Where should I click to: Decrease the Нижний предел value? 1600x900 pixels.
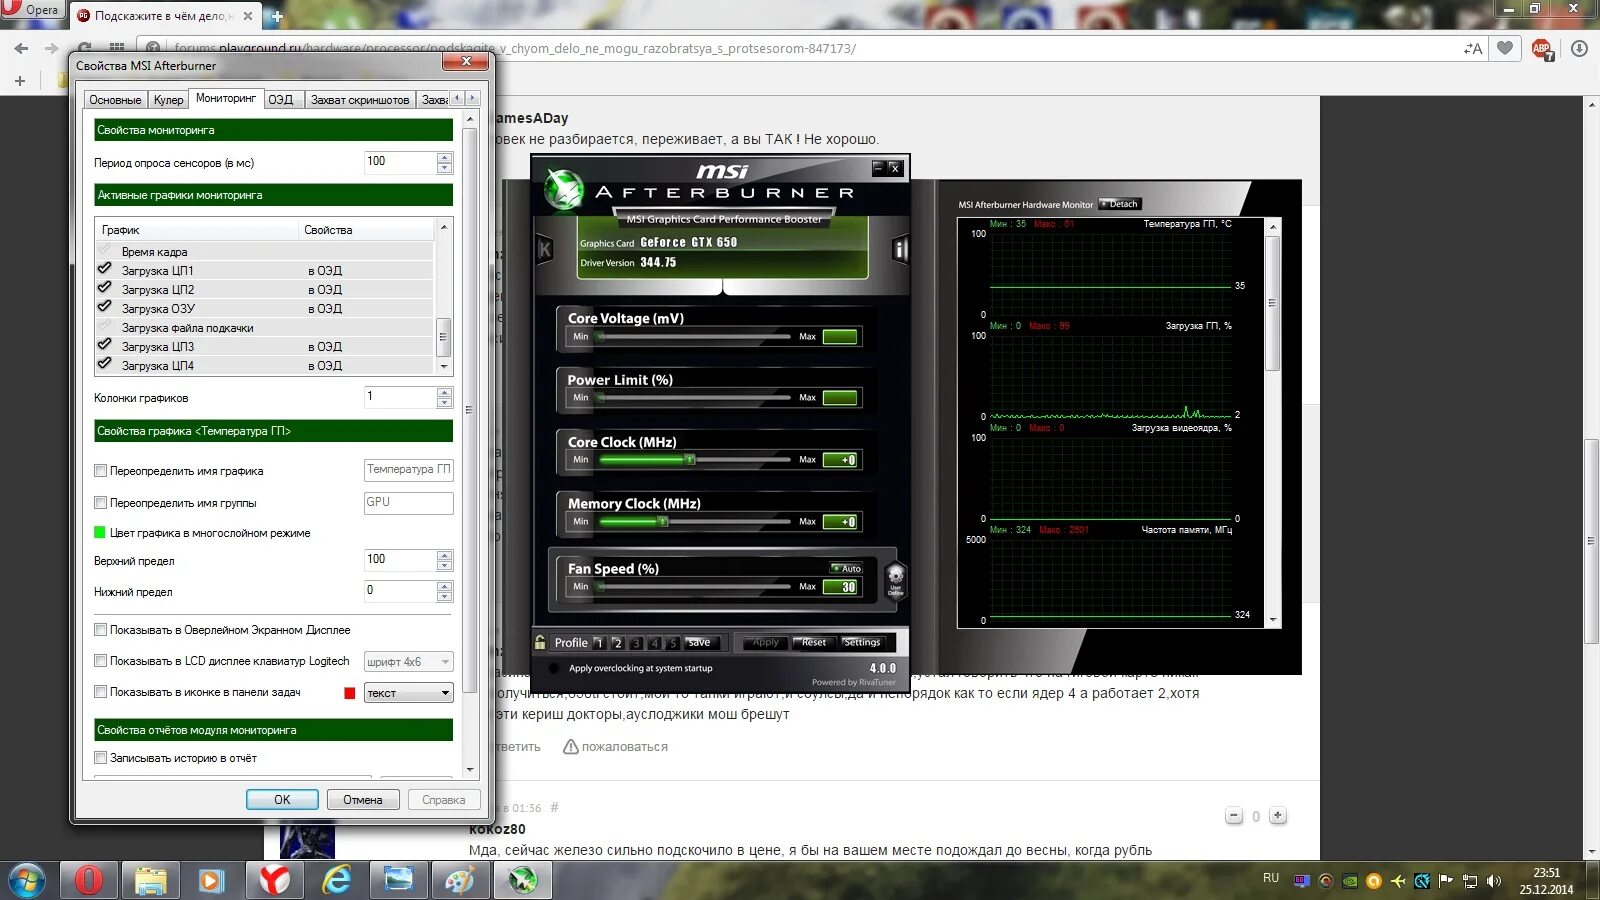click(445, 597)
